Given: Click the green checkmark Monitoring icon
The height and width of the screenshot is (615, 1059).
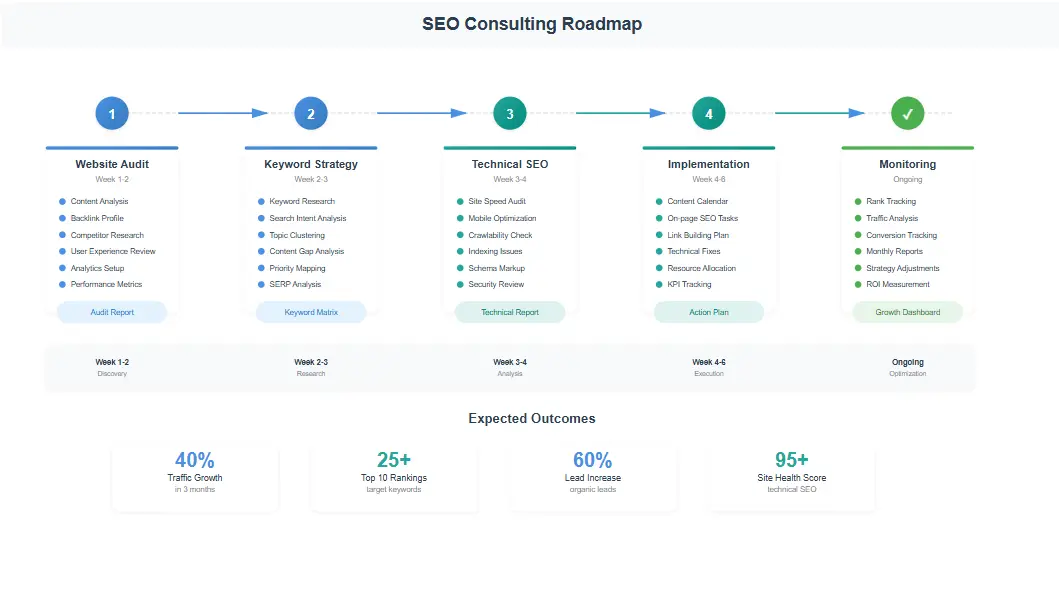Looking at the screenshot, I should 908,113.
